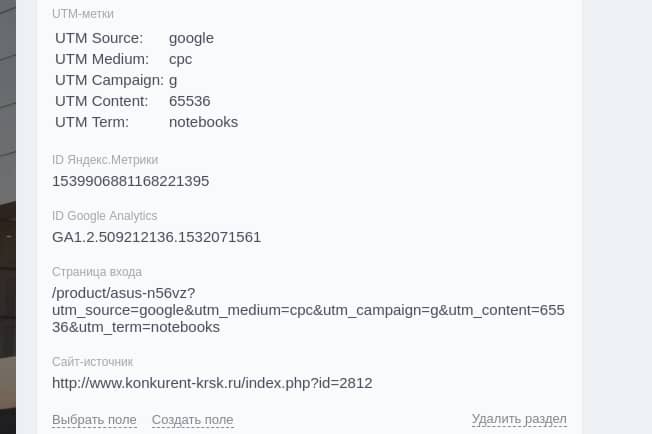
Task: Click the 'Страница входа' field label
Action: tap(97, 272)
